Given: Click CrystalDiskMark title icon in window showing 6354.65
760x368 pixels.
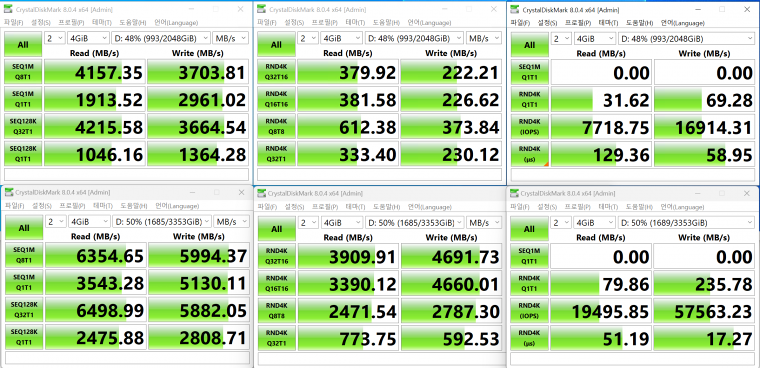Looking at the screenshot, I should point(9,192).
